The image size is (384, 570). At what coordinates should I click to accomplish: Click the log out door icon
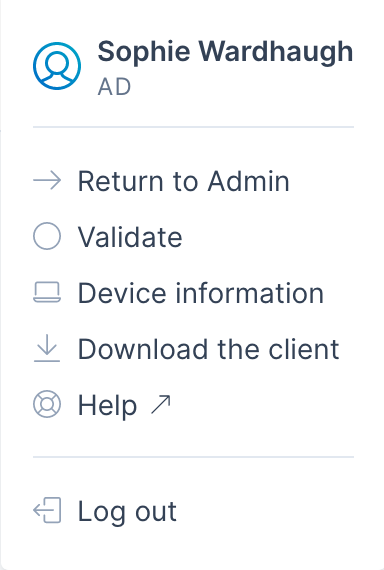click(x=47, y=510)
